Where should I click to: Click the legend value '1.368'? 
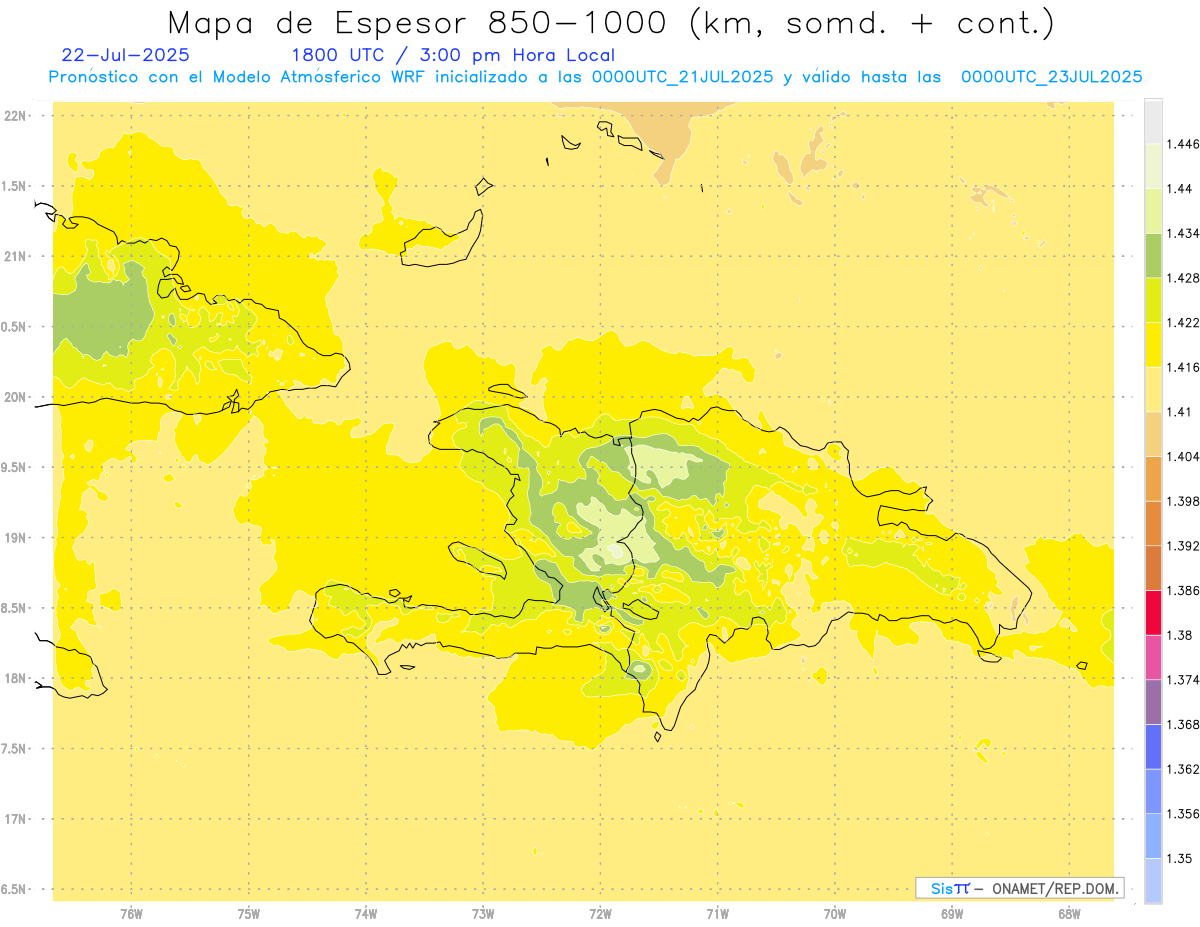coord(1182,724)
